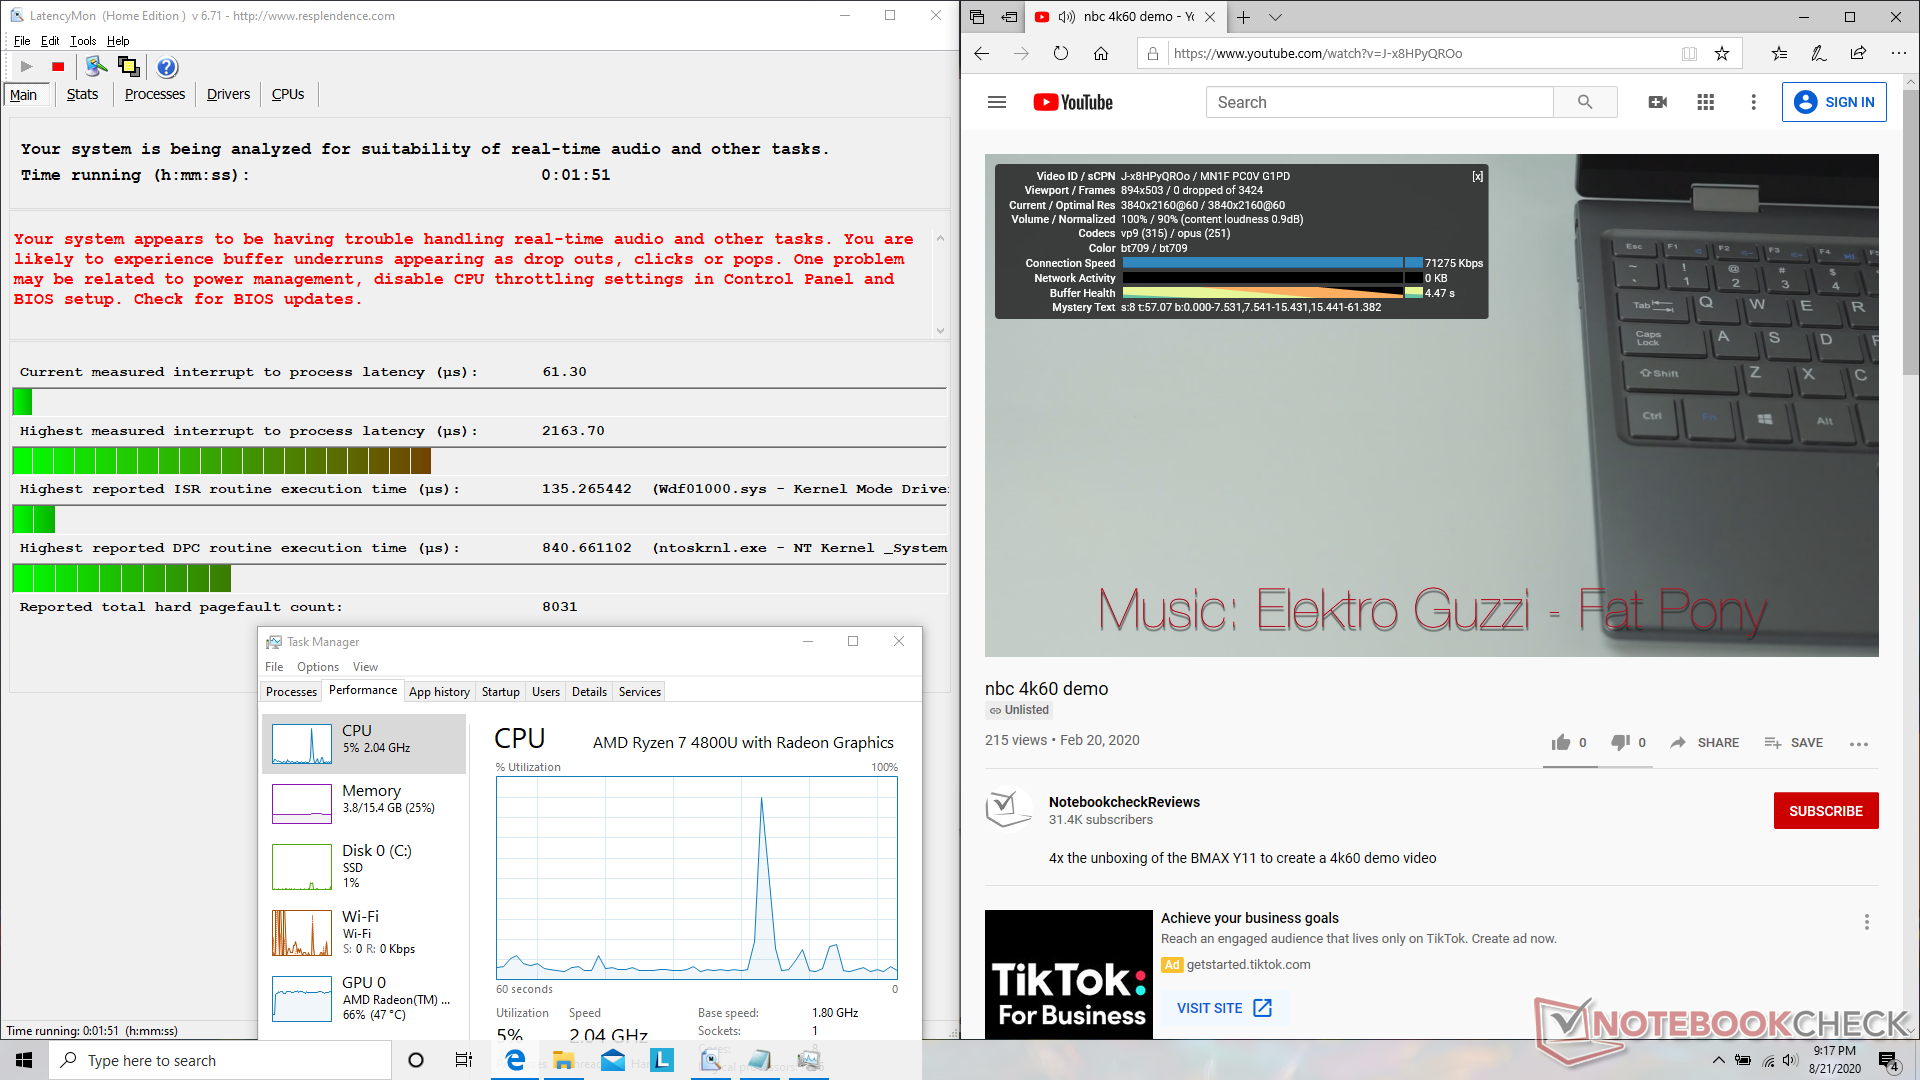Subscribe to NotebookcheckReviews channel
This screenshot has width=1920, height=1080.
pyautogui.click(x=1825, y=811)
